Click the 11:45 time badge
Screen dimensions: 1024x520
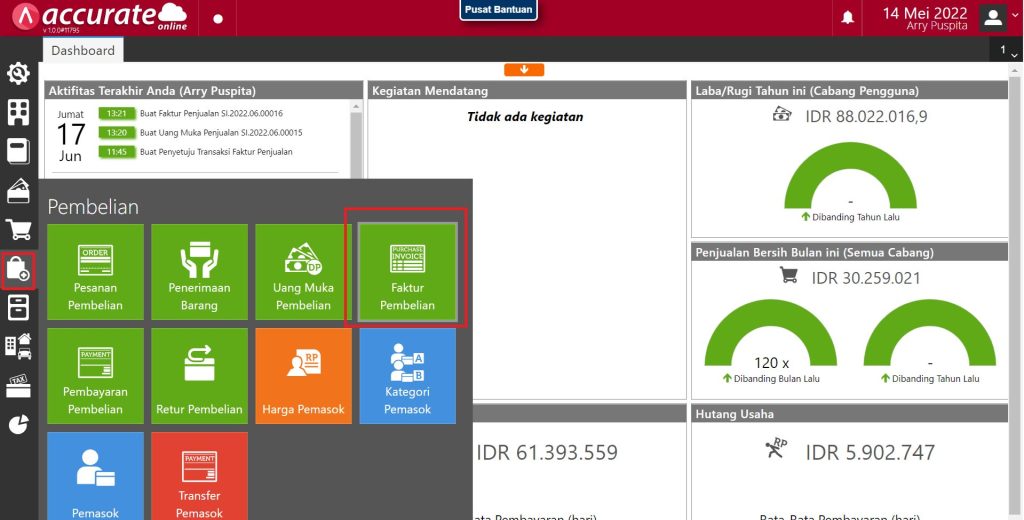click(x=116, y=152)
